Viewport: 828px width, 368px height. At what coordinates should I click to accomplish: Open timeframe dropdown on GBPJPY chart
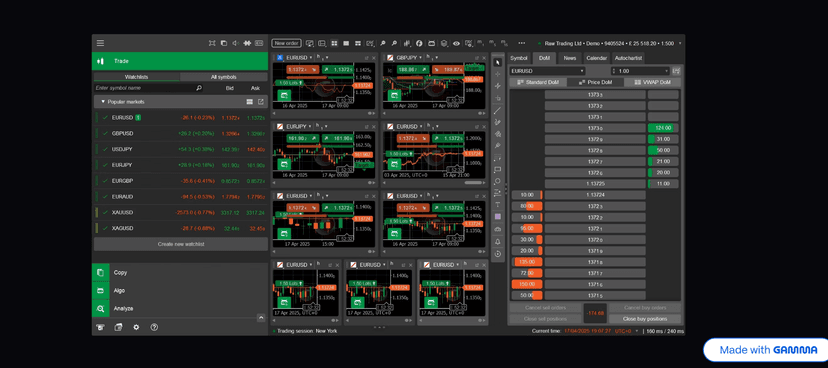click(x=437, y=58)
